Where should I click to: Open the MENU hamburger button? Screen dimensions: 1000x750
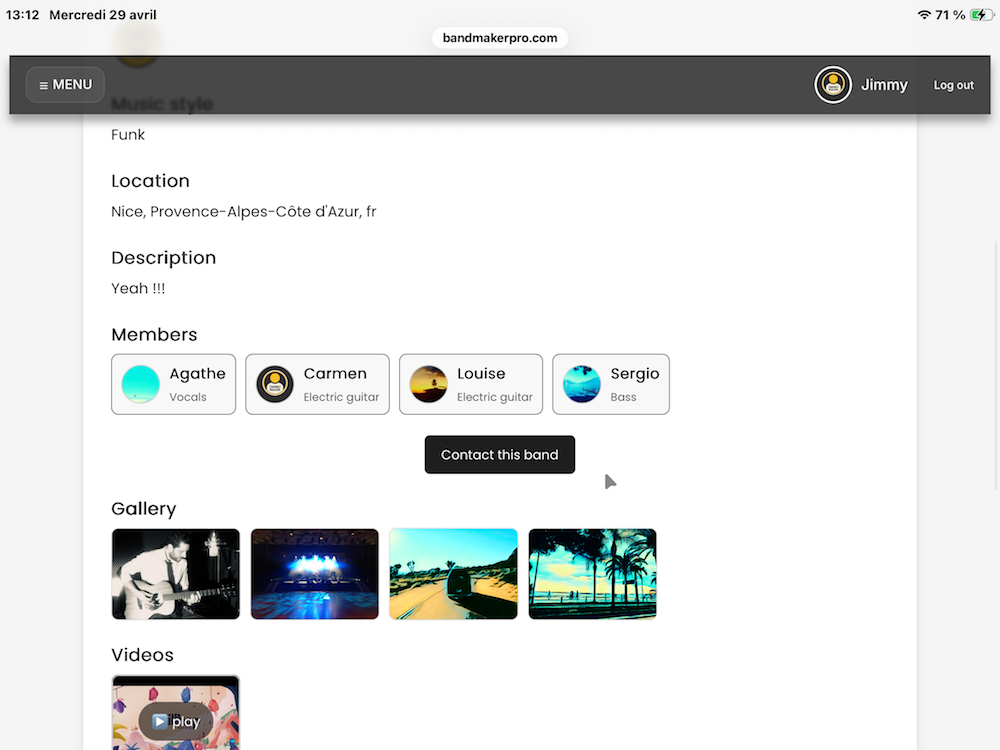coord(65,85)
